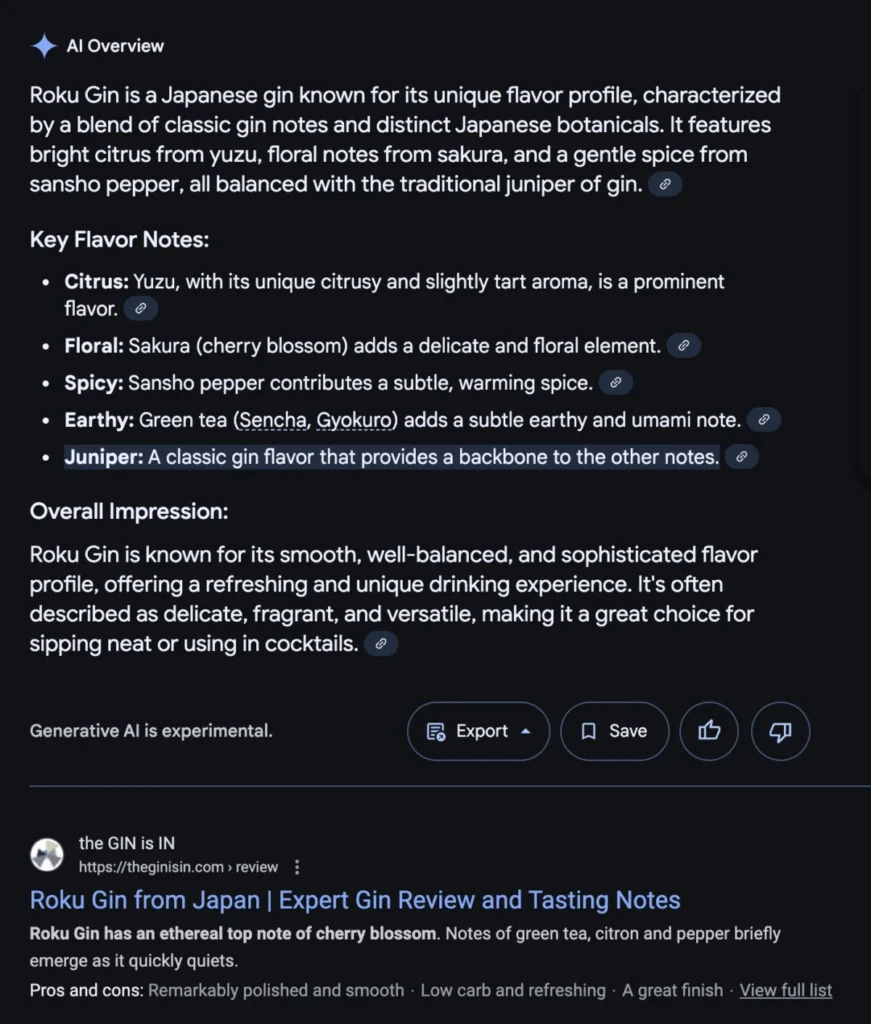
Task: Save the AI overview with bookmark button
Action: pyautogui.click(x=614, y=731)
